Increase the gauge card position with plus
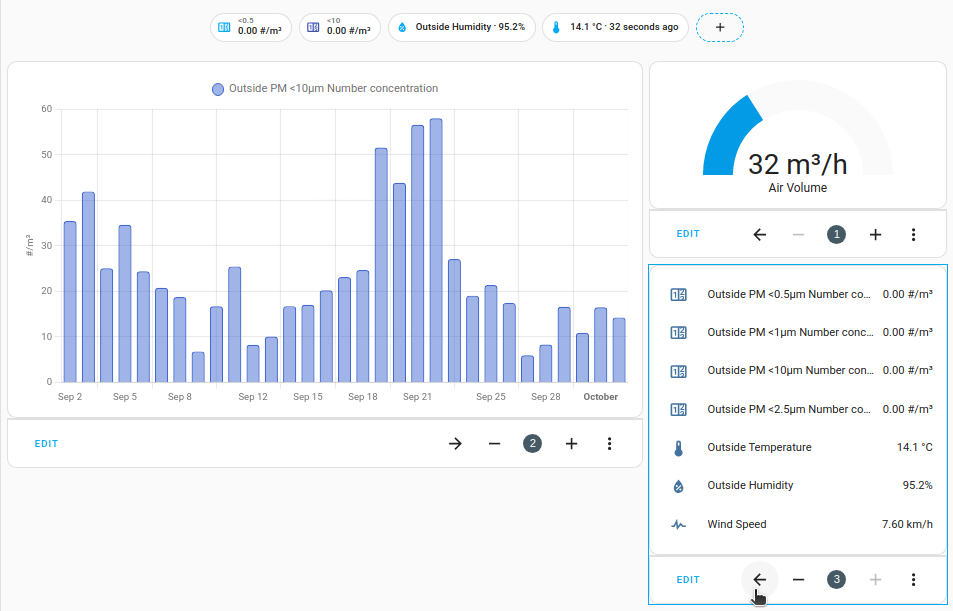 coord(875,234)
